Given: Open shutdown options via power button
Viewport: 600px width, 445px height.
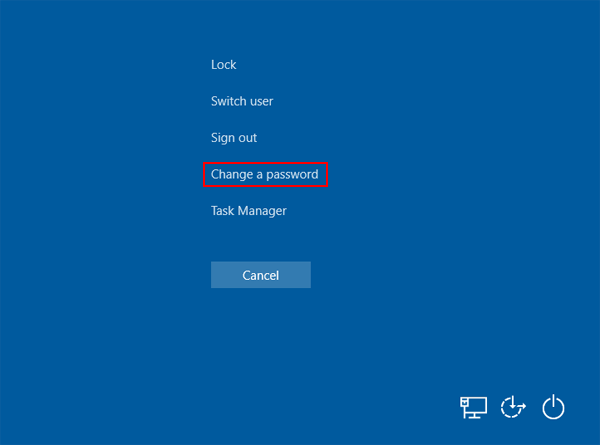Looking at the screenshot, I should [x=553, y=407].
